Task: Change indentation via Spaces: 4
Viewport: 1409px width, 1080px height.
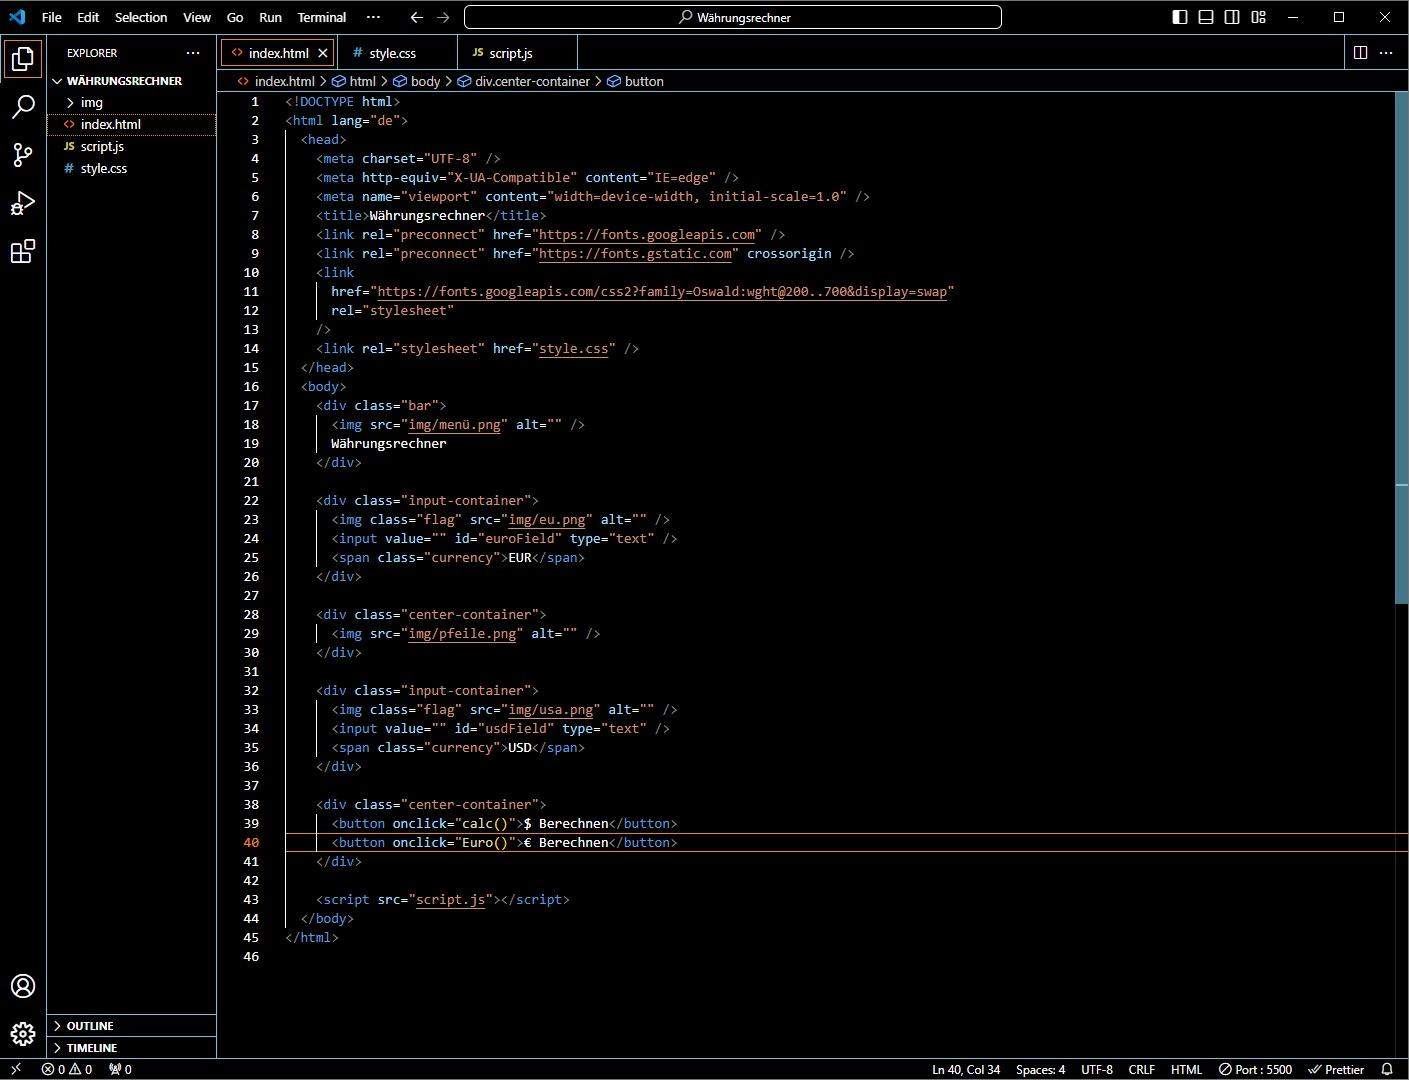Action: pos(1040,1069)
